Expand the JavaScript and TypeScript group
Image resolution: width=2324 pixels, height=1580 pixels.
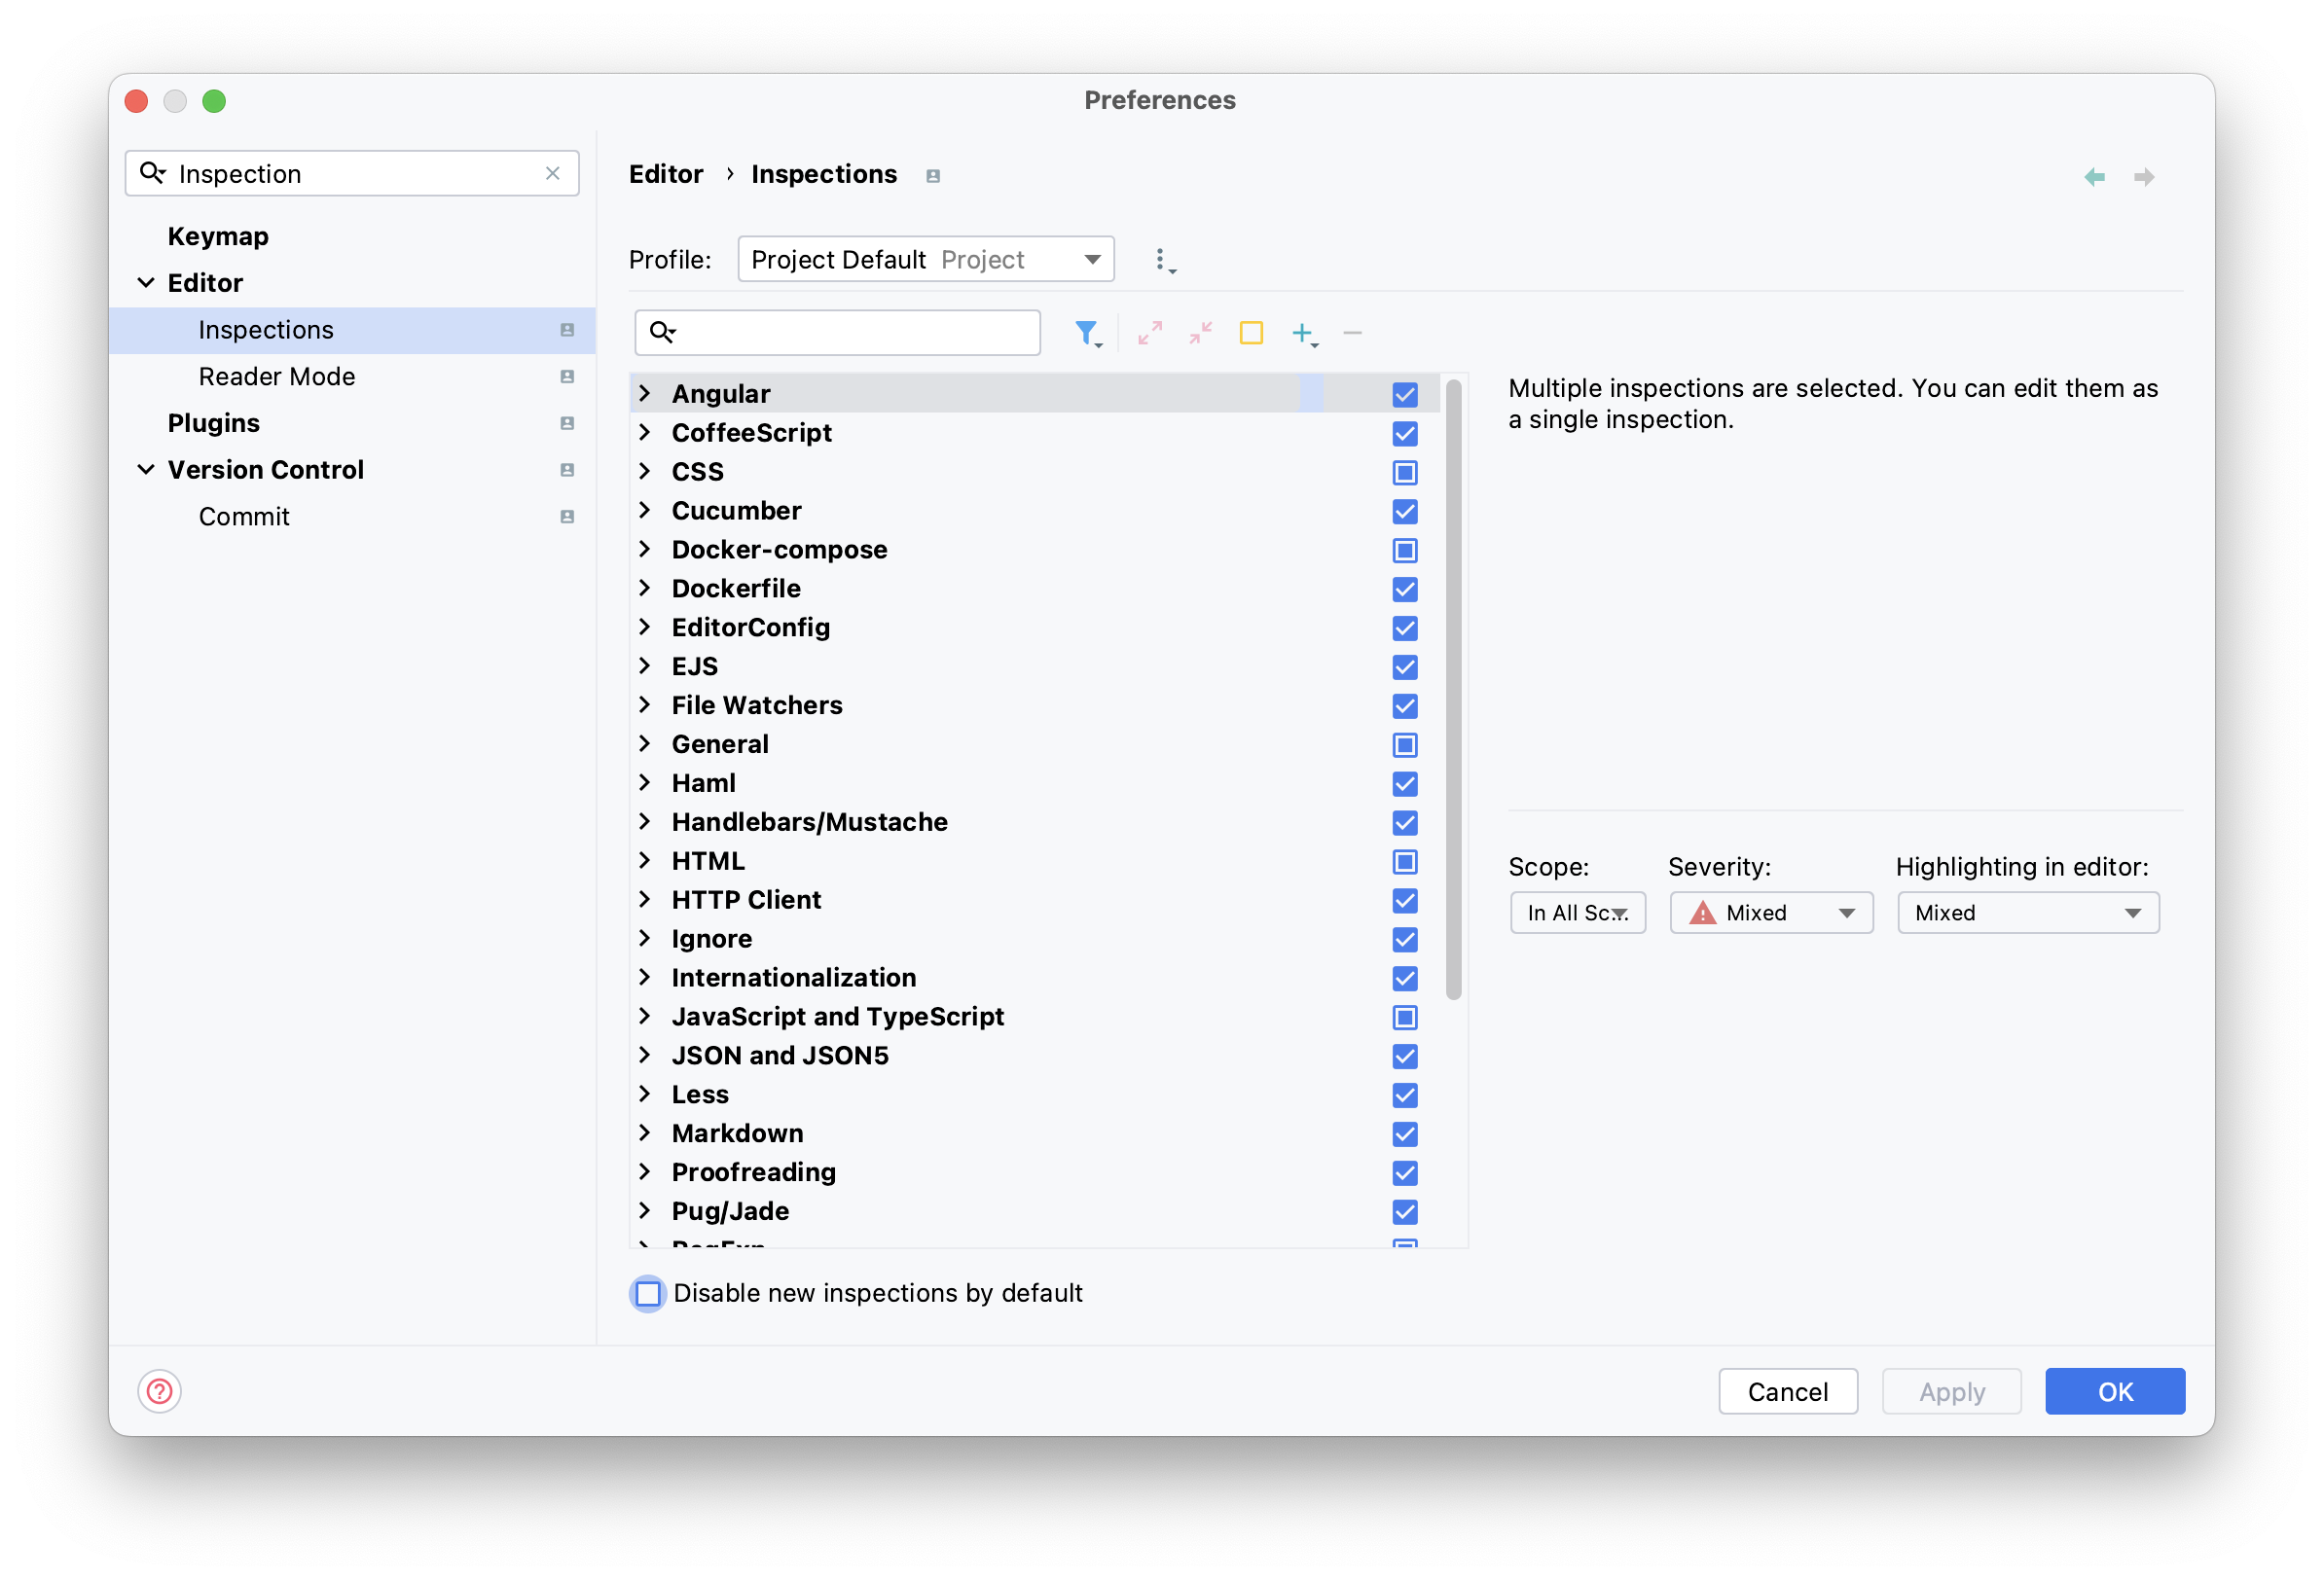(x=645, y=1016)
